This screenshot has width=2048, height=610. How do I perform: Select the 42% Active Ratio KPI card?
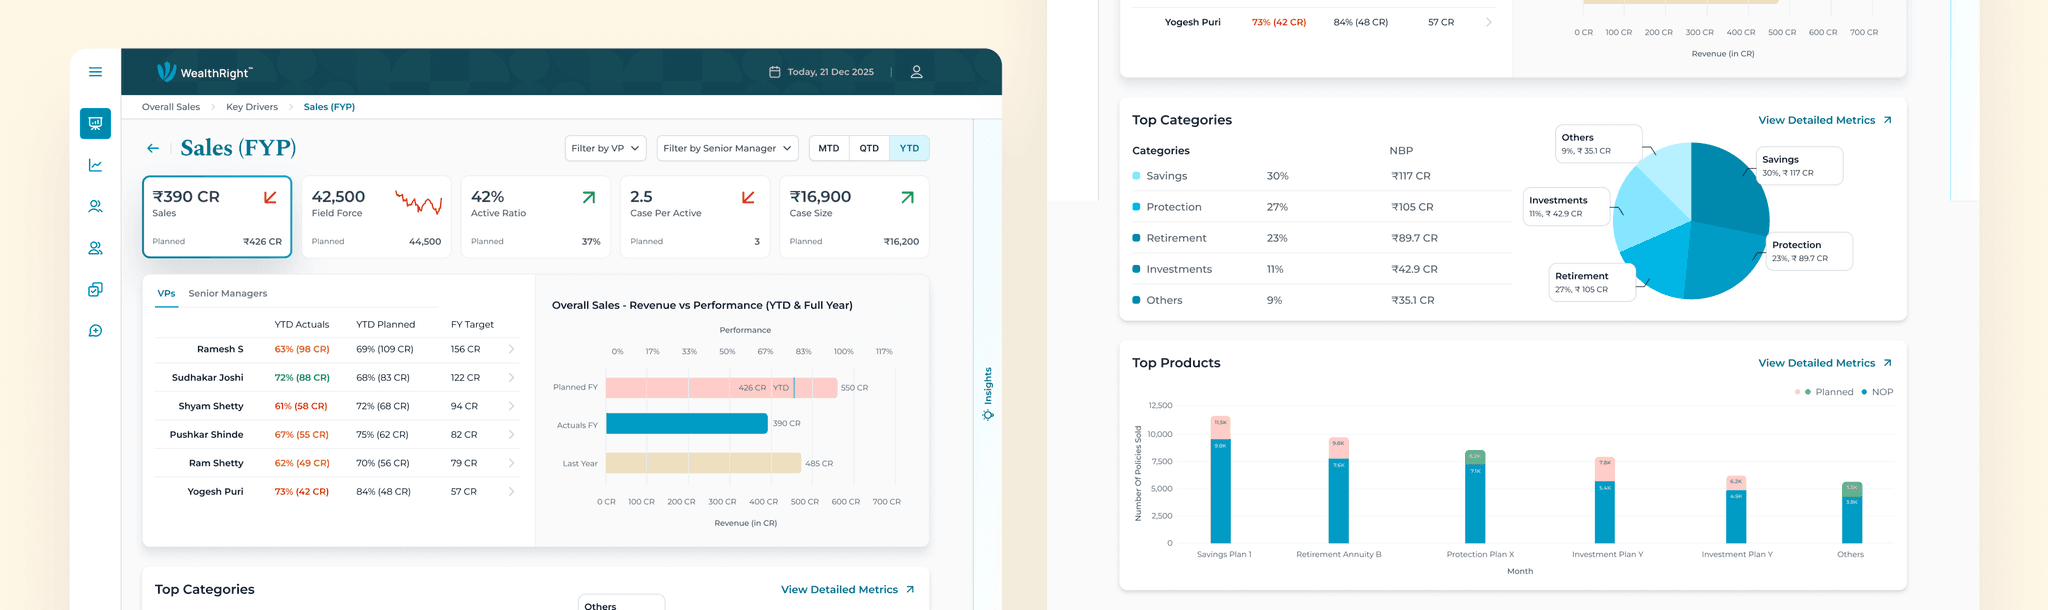coord(536,217)
